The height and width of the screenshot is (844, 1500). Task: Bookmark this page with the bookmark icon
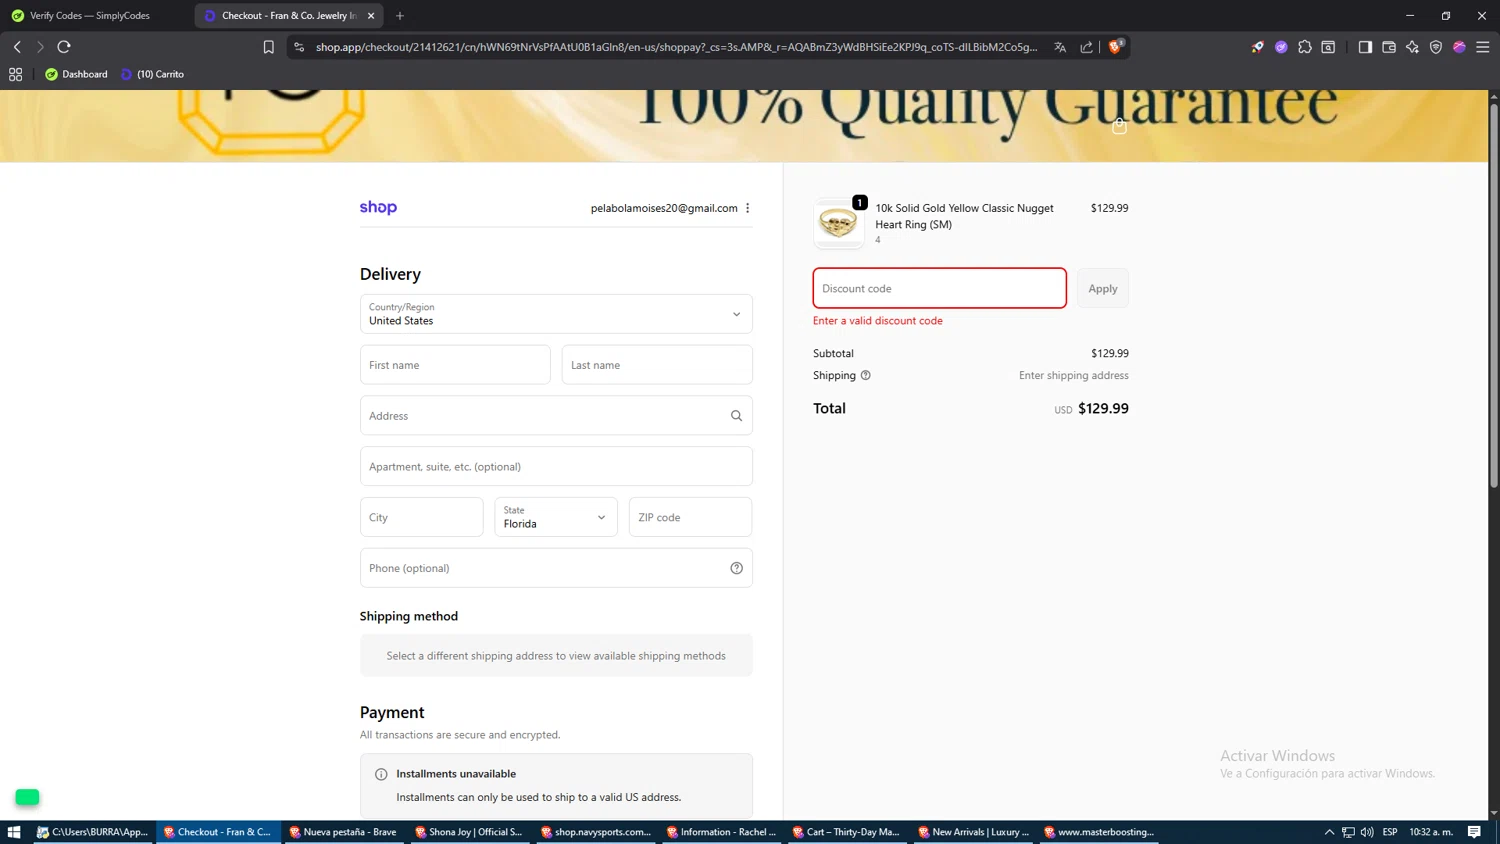(x=268, y=47)
